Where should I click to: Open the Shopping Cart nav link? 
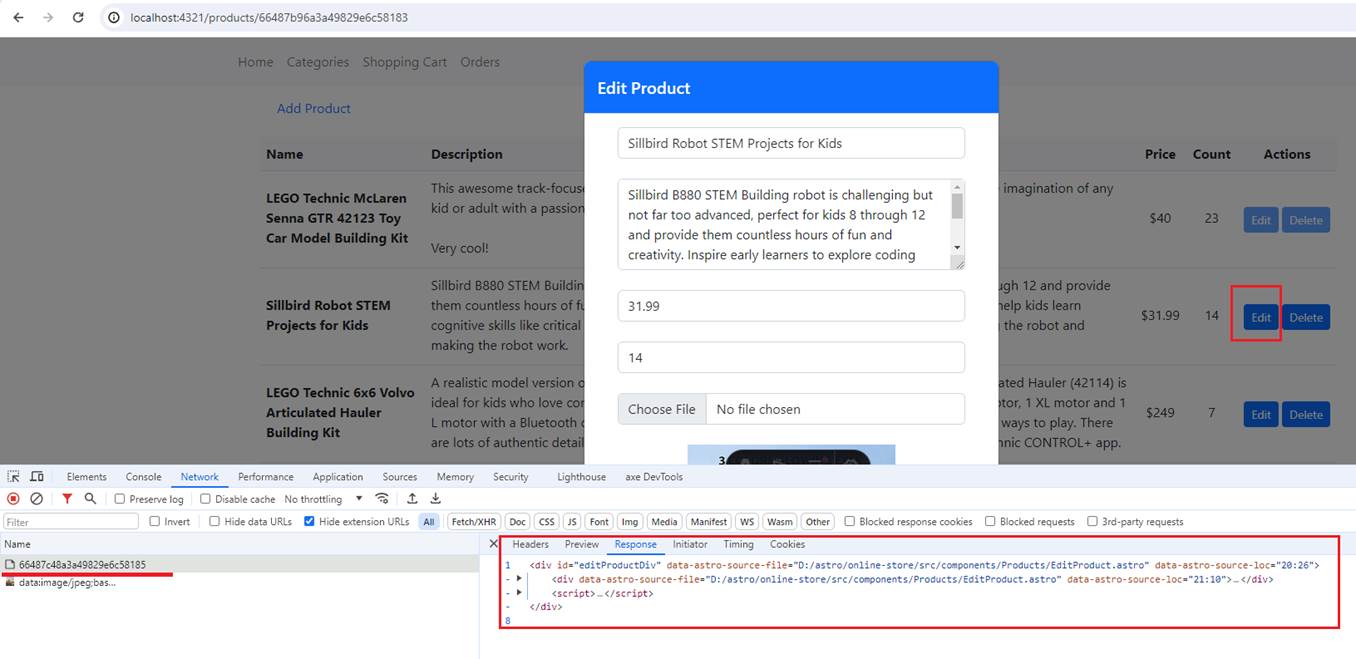(405, 62)
